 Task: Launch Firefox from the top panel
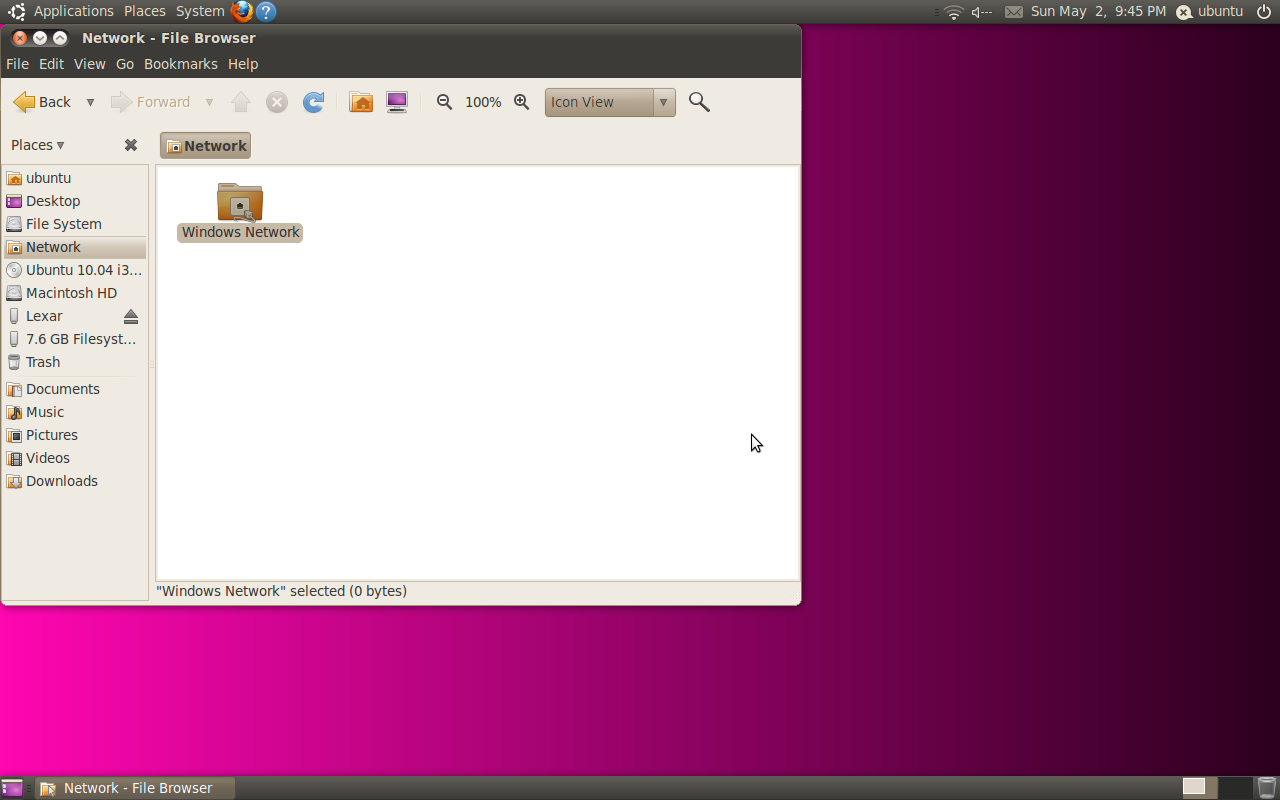(242, 12)
